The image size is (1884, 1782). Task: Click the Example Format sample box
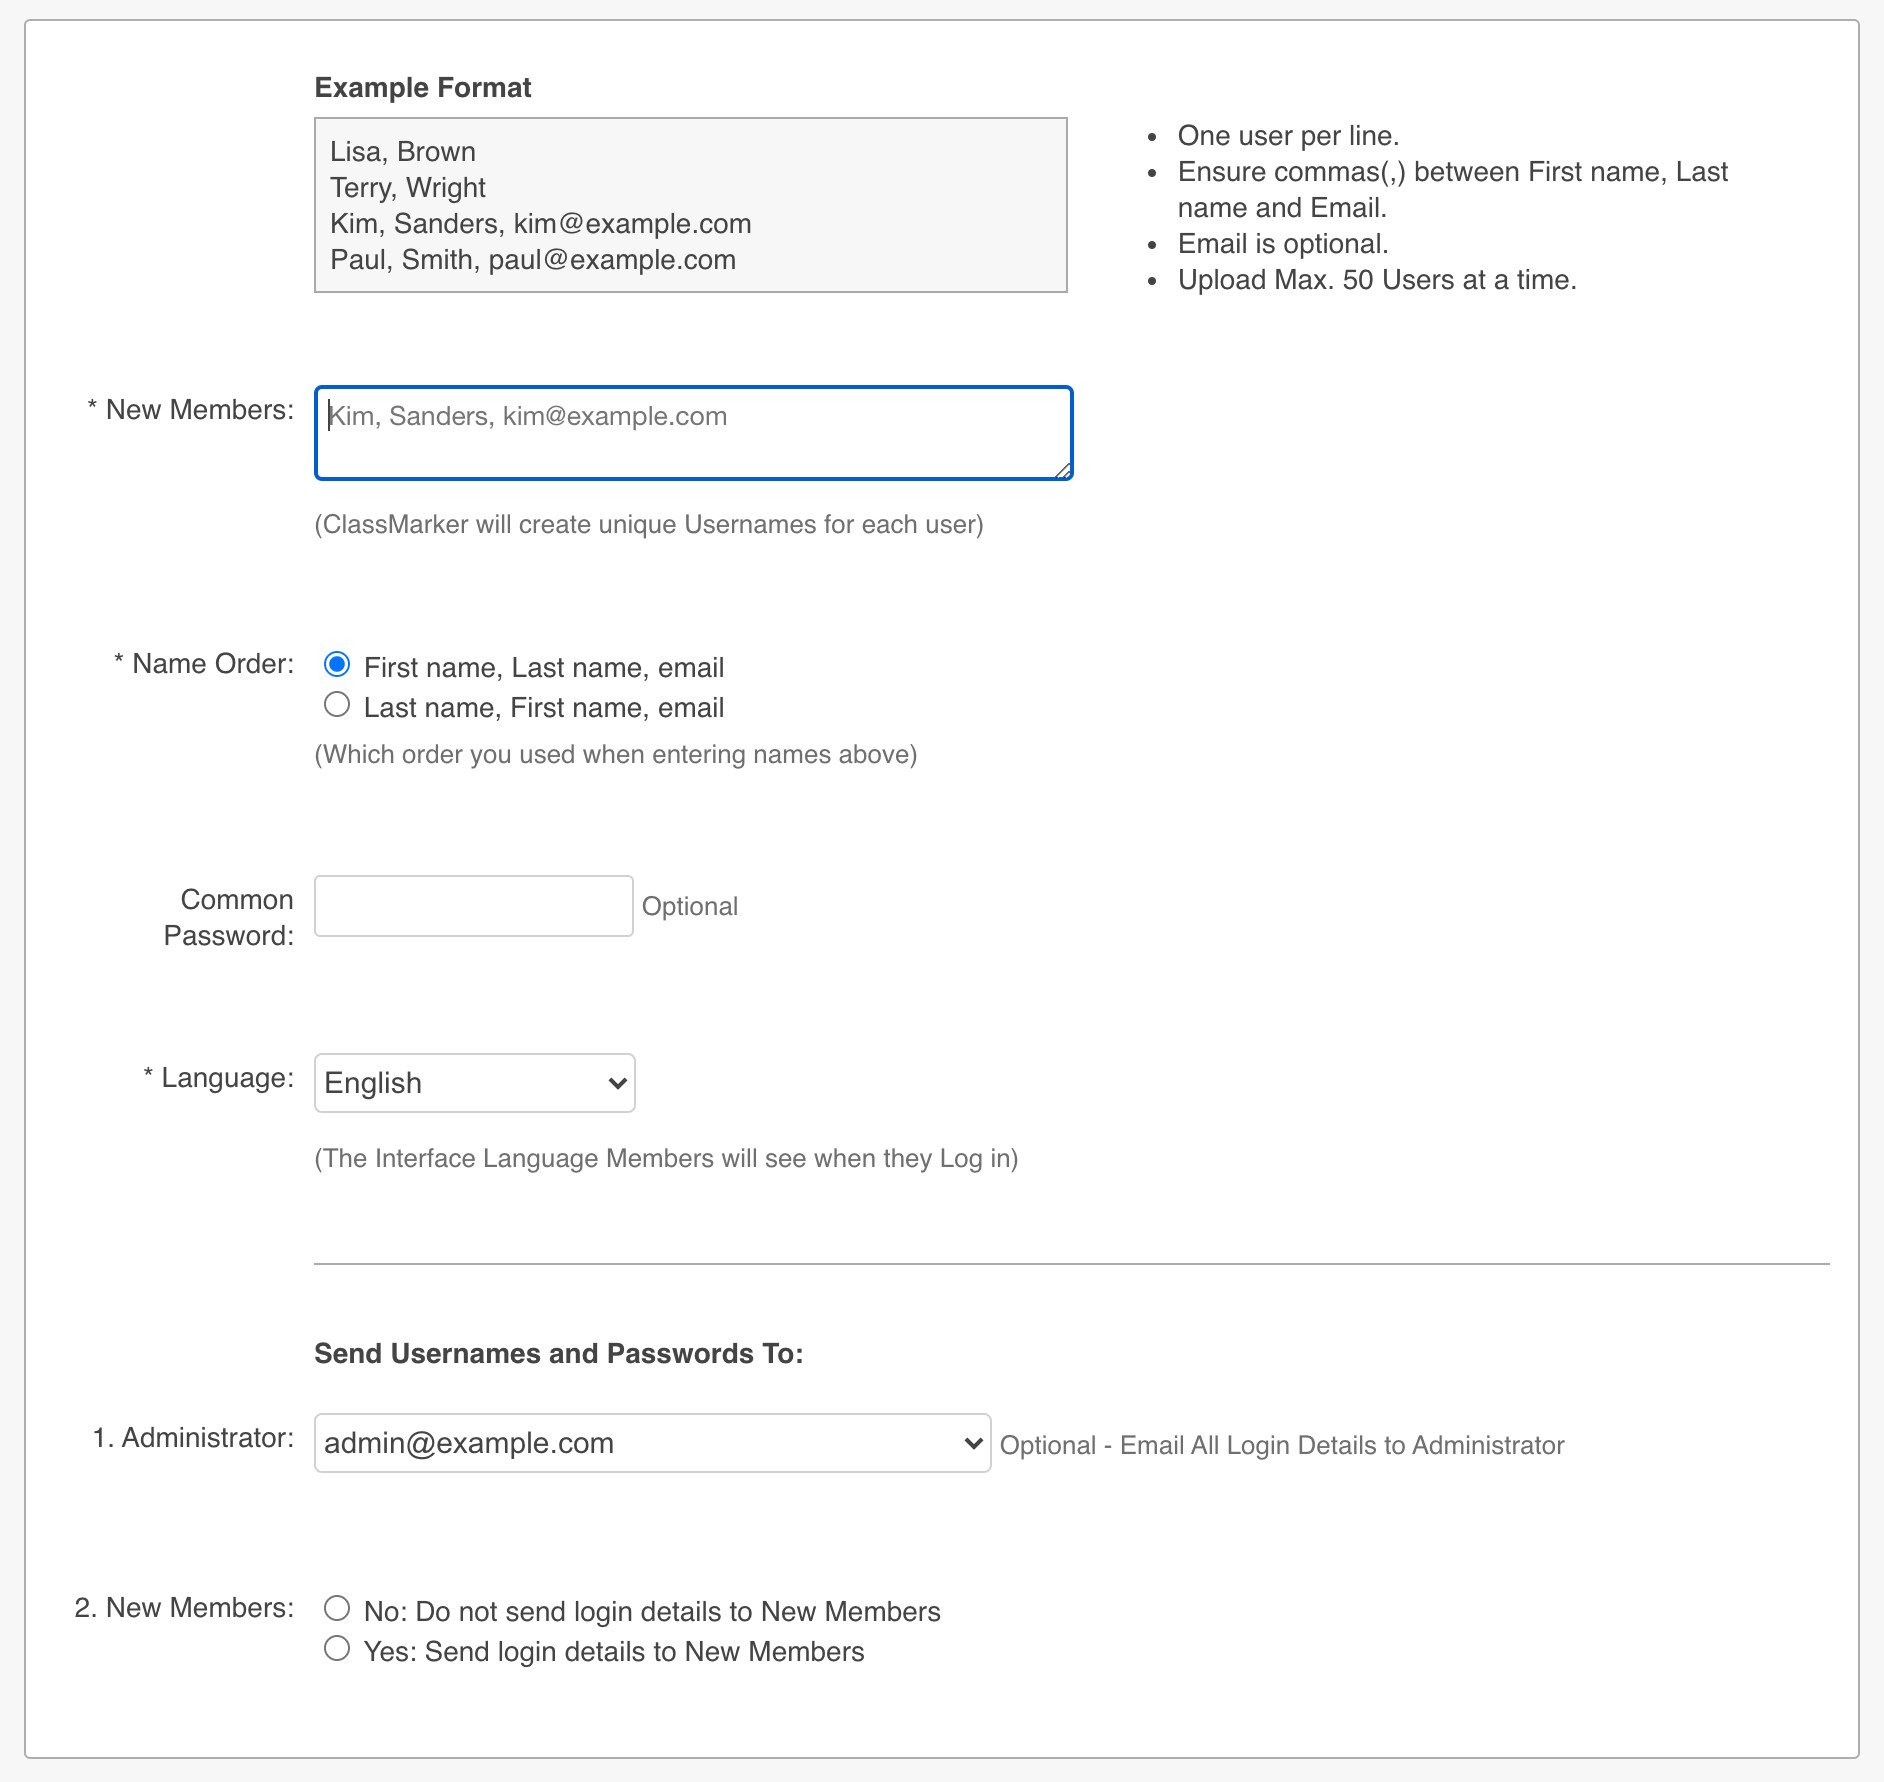click(690, 205)
